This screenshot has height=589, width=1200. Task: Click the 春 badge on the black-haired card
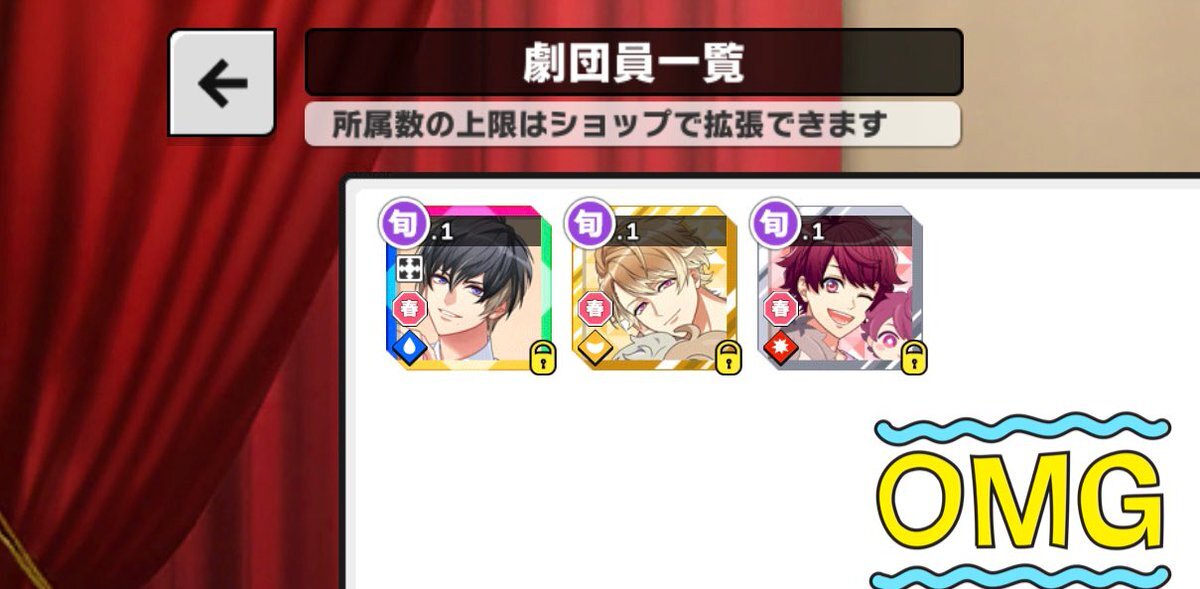click(408, 308)
